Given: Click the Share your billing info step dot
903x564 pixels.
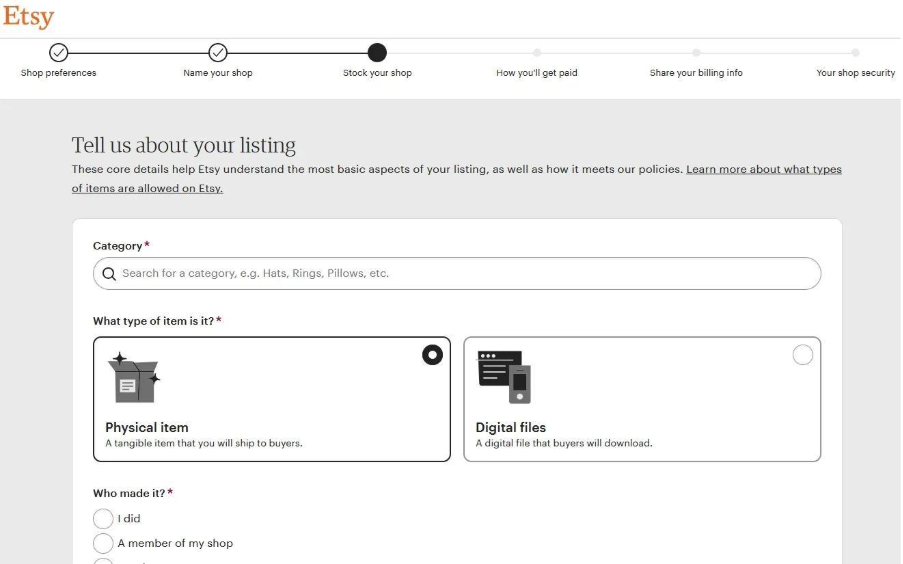Looking at the screenshot, I should pos(696,52).
